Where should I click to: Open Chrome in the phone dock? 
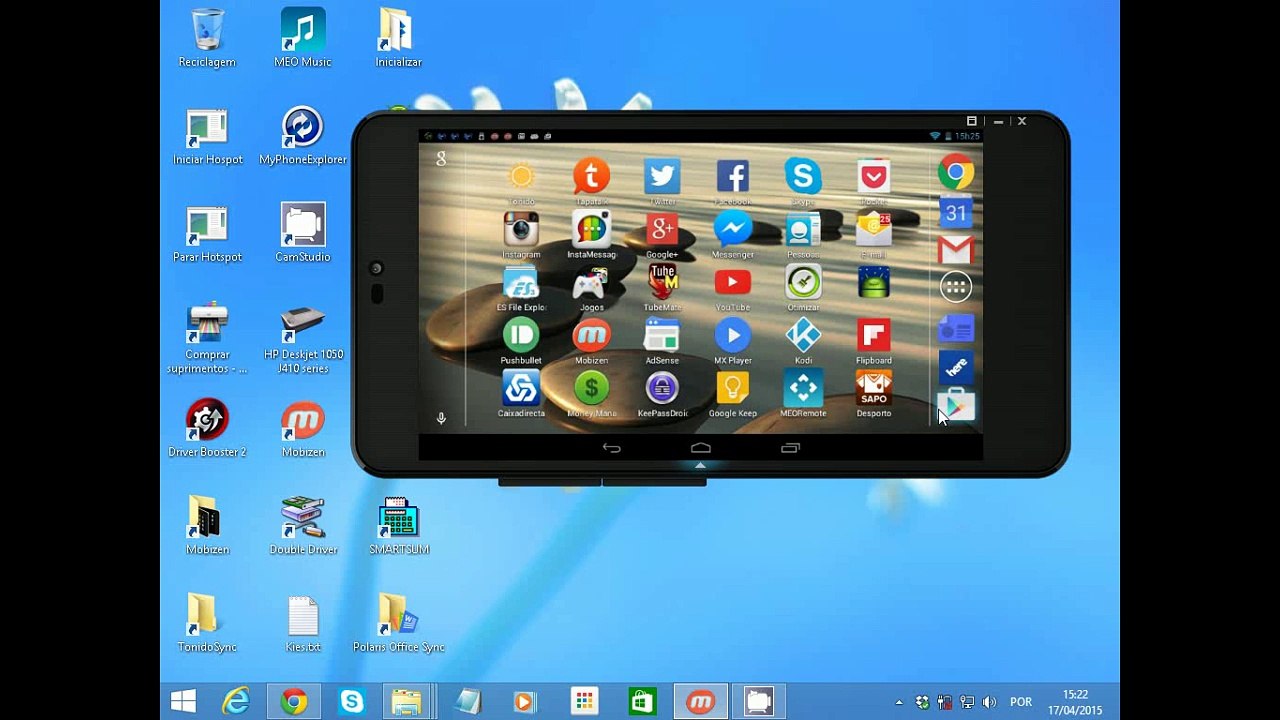point(956,173)
